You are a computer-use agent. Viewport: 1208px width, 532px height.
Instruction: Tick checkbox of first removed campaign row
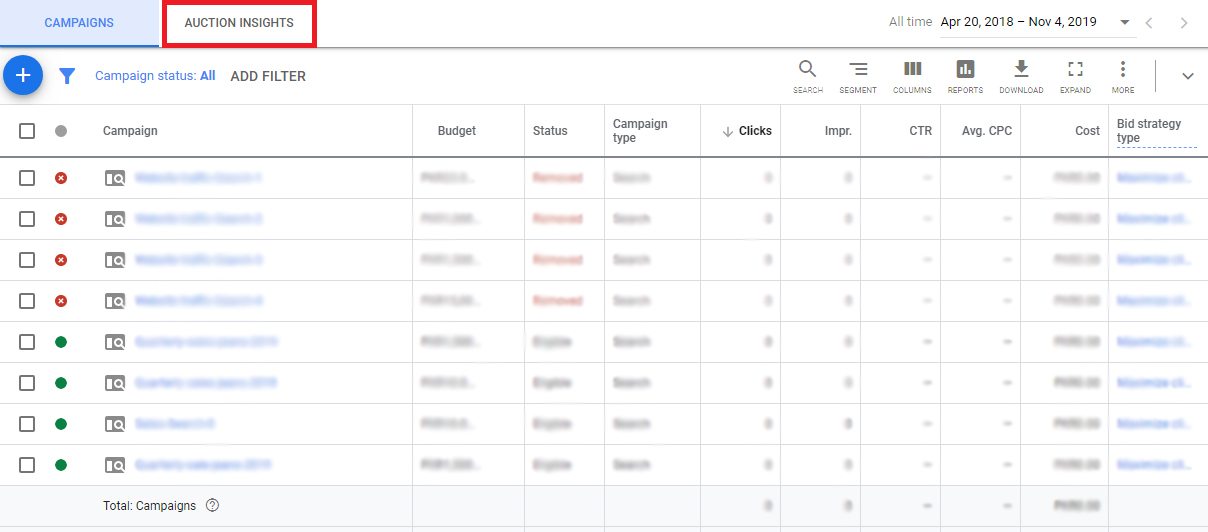pos(27,178)
